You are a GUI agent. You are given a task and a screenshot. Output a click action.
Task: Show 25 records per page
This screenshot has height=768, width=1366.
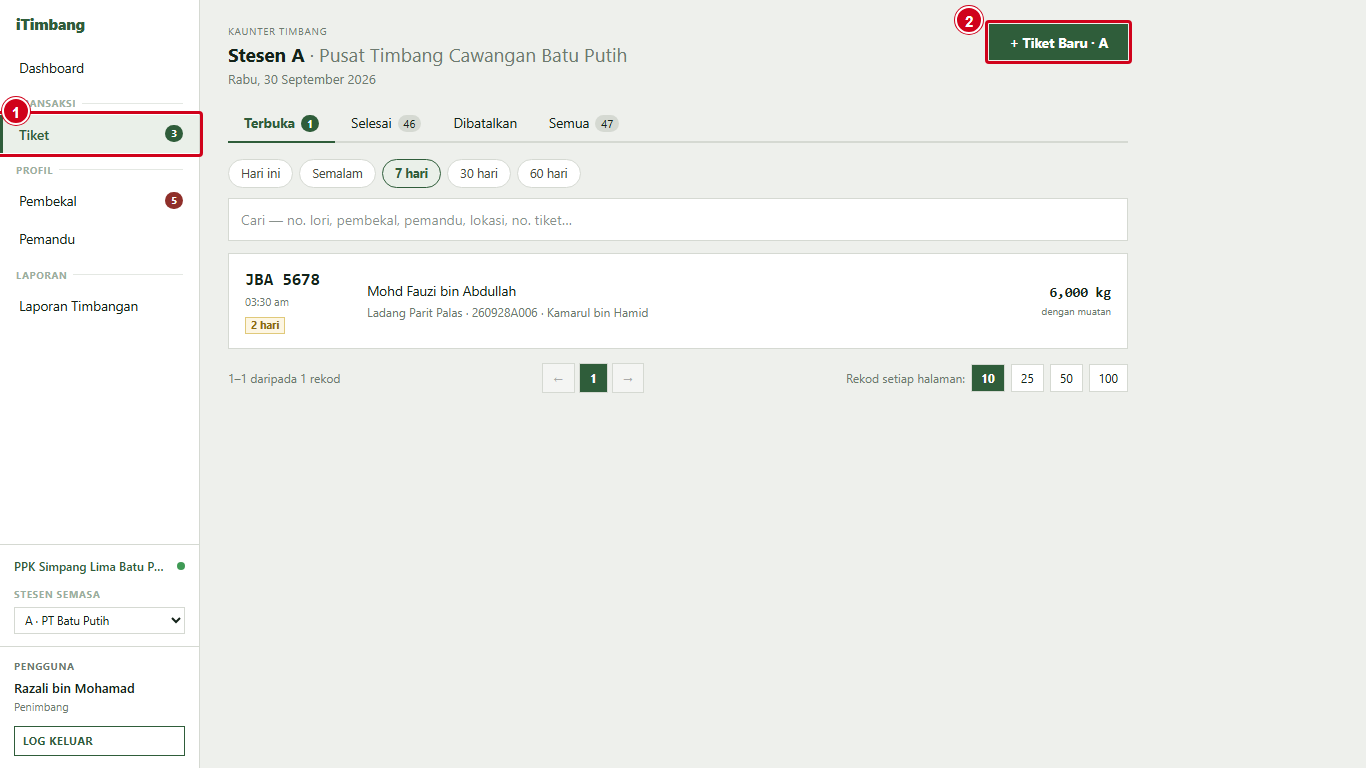[x=1027, y=378]
